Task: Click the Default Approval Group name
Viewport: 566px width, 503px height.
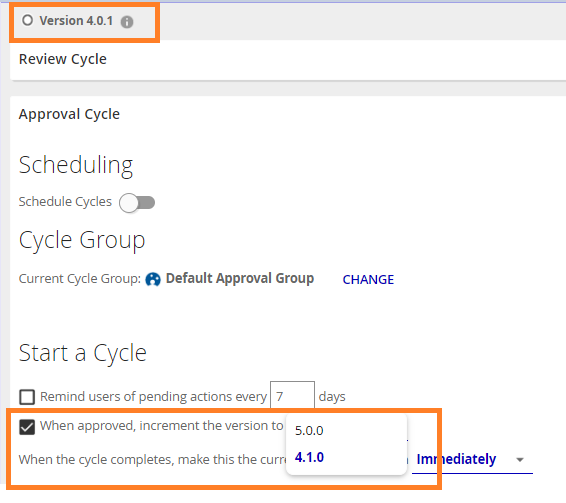Action: [240, 278]
